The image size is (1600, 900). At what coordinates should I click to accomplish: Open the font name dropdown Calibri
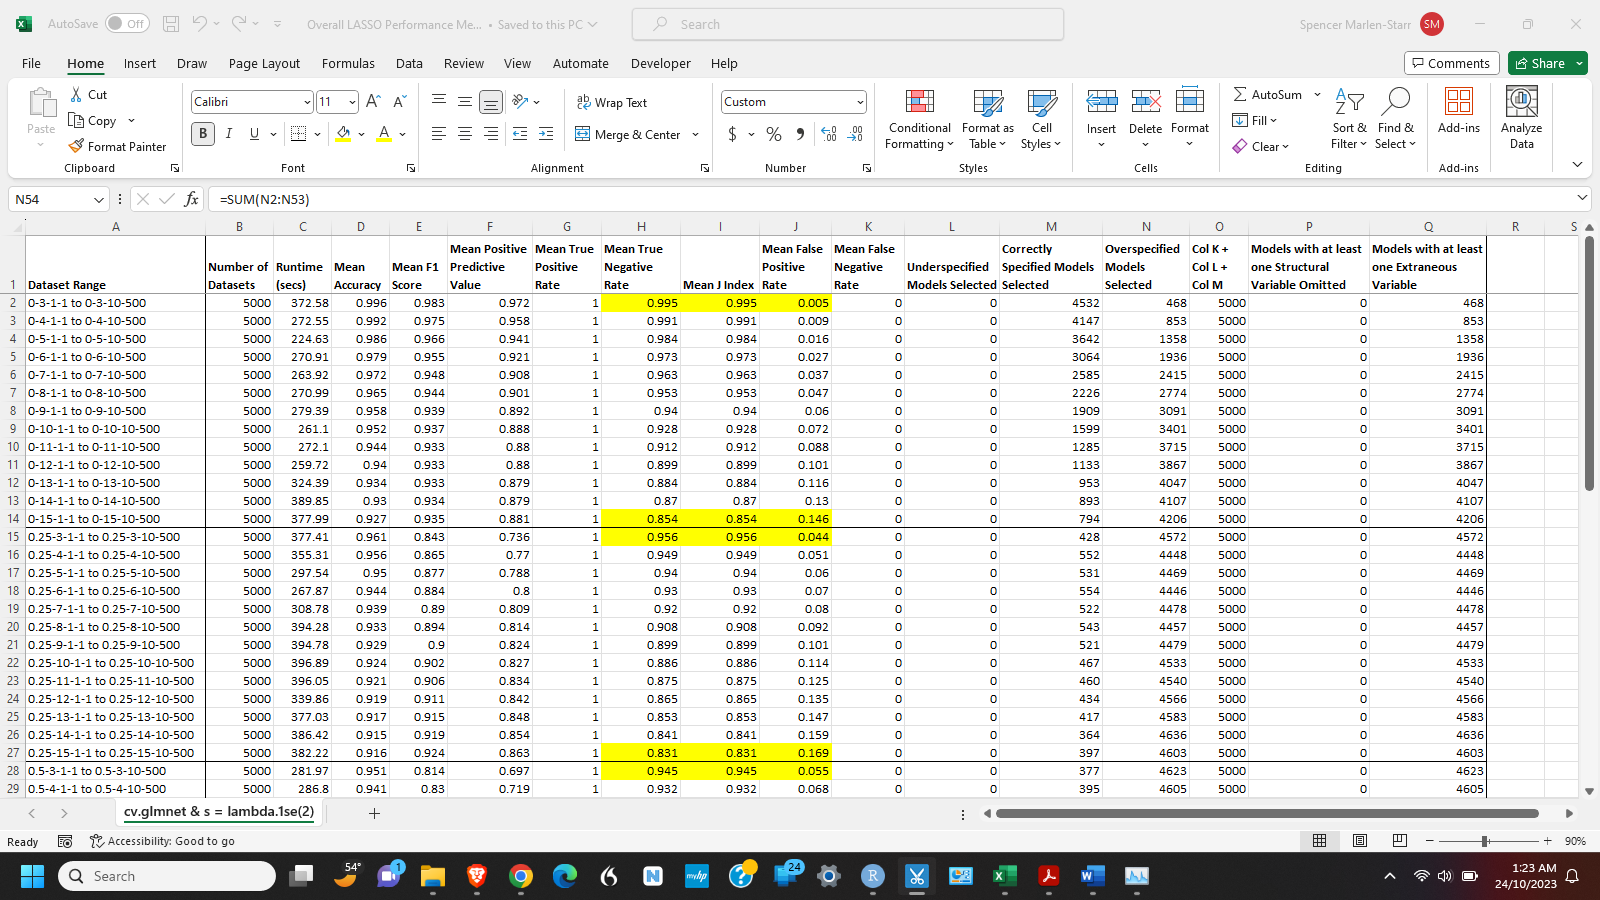pyautogui.click(x=307, y=102)
